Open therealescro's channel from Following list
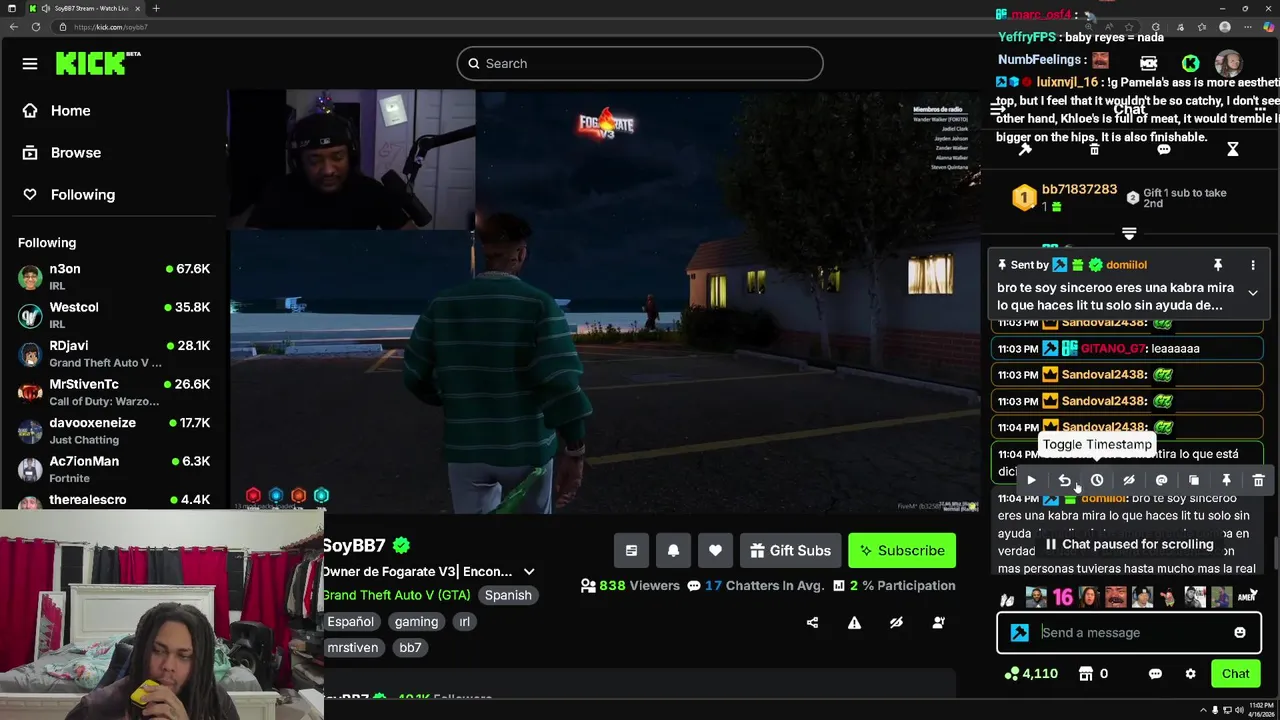The image size is (1280, 720). pos(115,500)
